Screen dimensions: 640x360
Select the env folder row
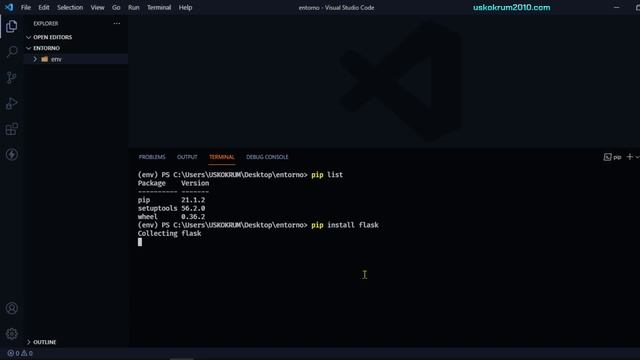[76, 59]
